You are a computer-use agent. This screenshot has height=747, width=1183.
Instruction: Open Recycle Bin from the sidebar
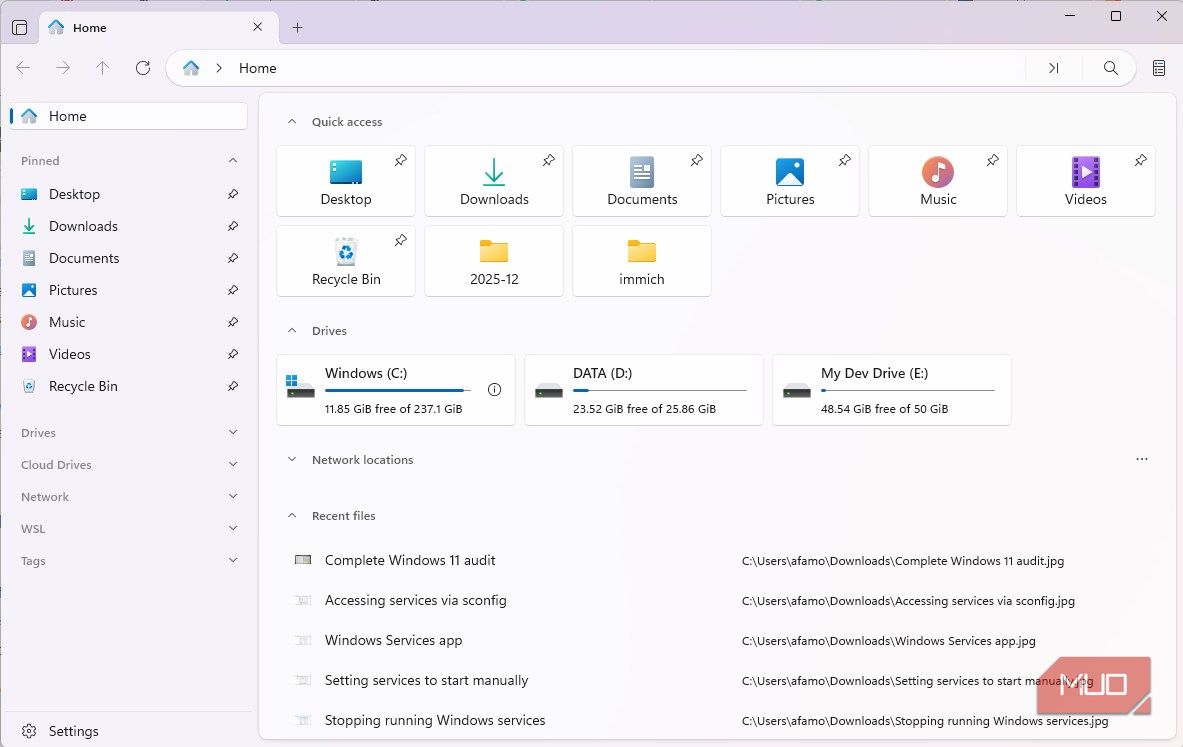(128, 386)
